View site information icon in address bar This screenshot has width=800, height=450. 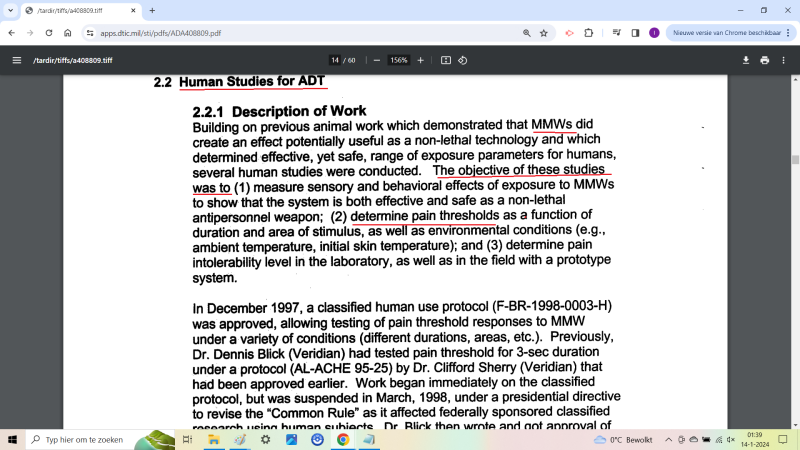(x=90, y=33)
